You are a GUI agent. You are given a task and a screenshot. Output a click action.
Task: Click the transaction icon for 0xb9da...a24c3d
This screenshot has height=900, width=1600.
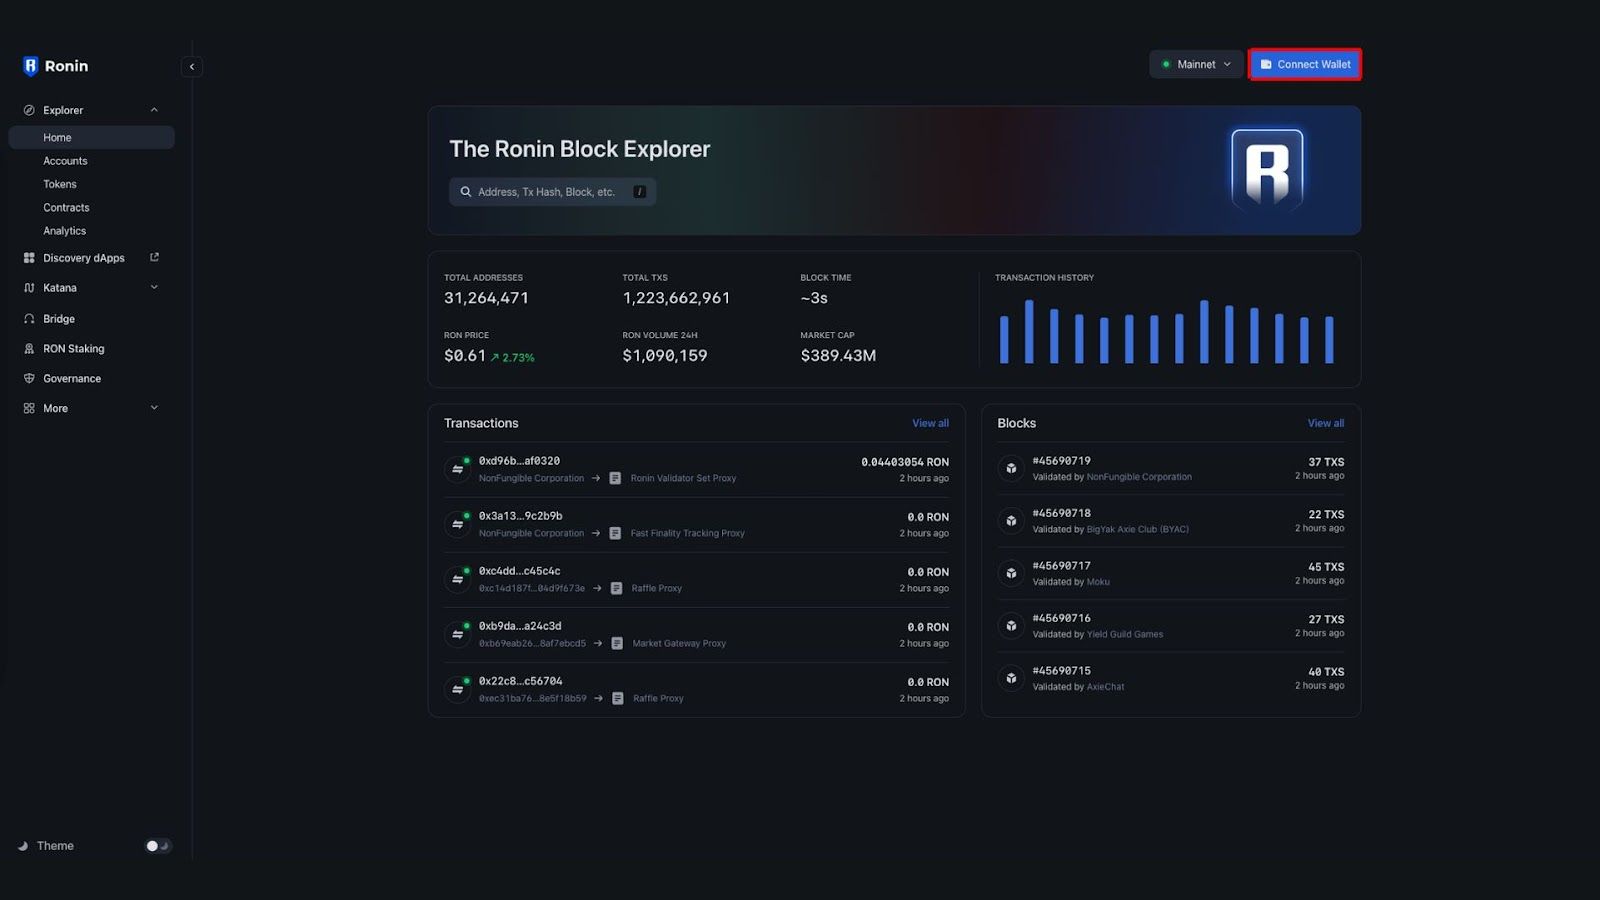coord(458,634)
